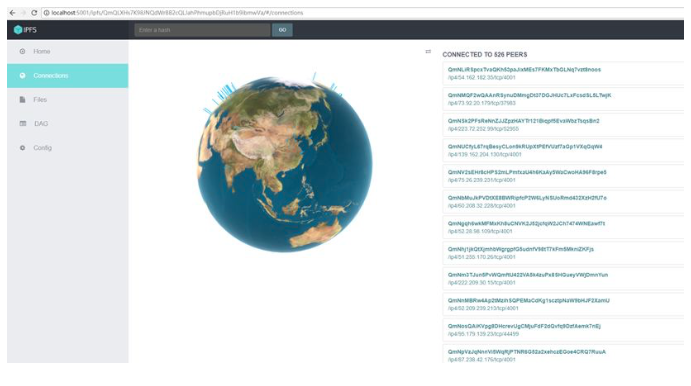Image resolution: width=691 pixels, height=386 pixels.
Task: Click the IPFS logo in the header
Action: pyautogui.click(x=25, y=30)
